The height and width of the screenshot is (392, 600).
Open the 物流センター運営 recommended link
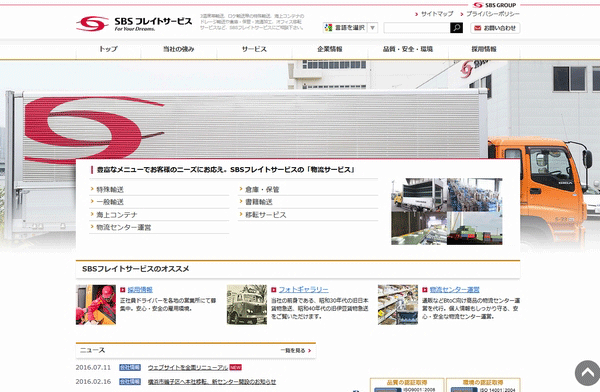(x=455, y=290)
